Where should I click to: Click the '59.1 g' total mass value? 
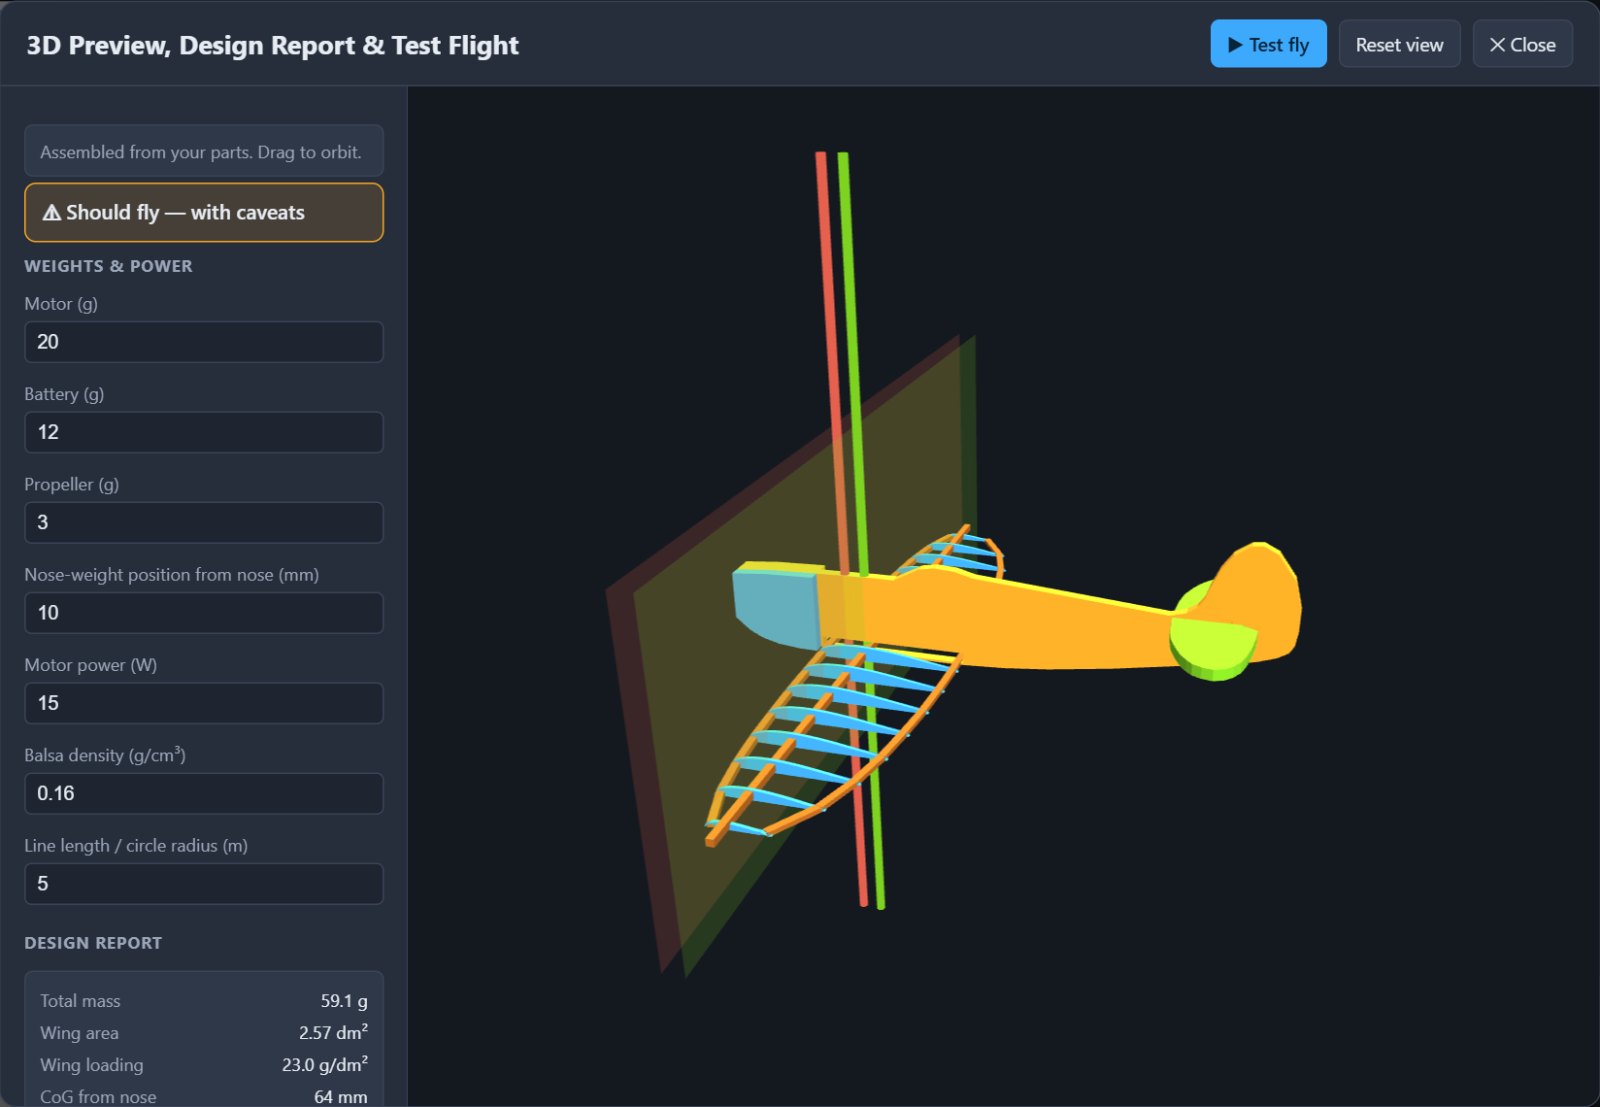click(x=344, y=1001)
